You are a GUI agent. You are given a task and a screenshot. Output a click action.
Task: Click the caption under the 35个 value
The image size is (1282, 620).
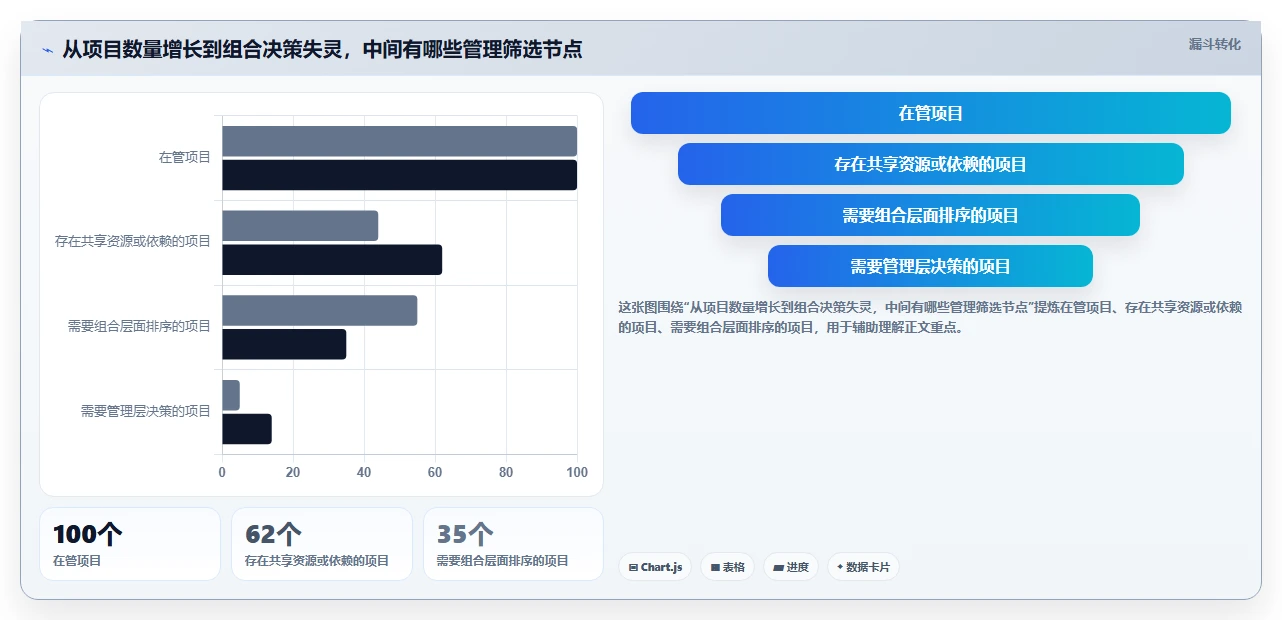(503, 561)
